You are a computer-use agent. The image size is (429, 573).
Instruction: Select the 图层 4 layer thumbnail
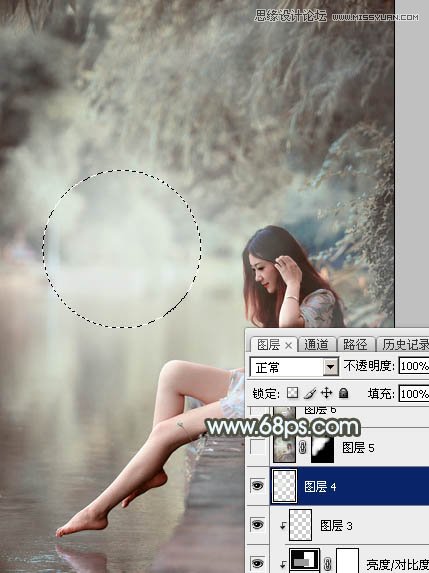coord(285,486)
